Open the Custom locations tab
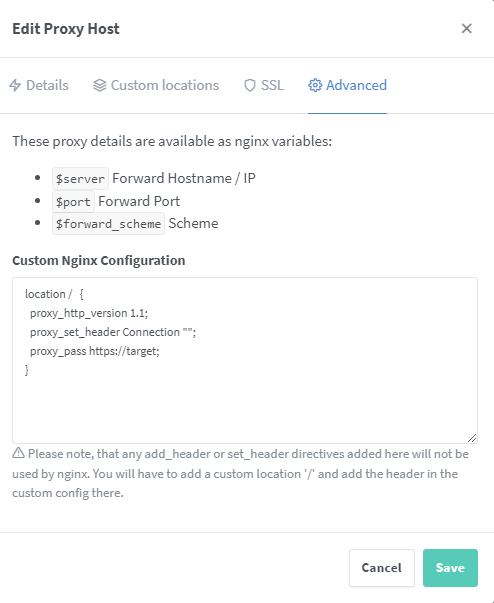This screenshot has width=494, height=603. click(x=156, y=85)
